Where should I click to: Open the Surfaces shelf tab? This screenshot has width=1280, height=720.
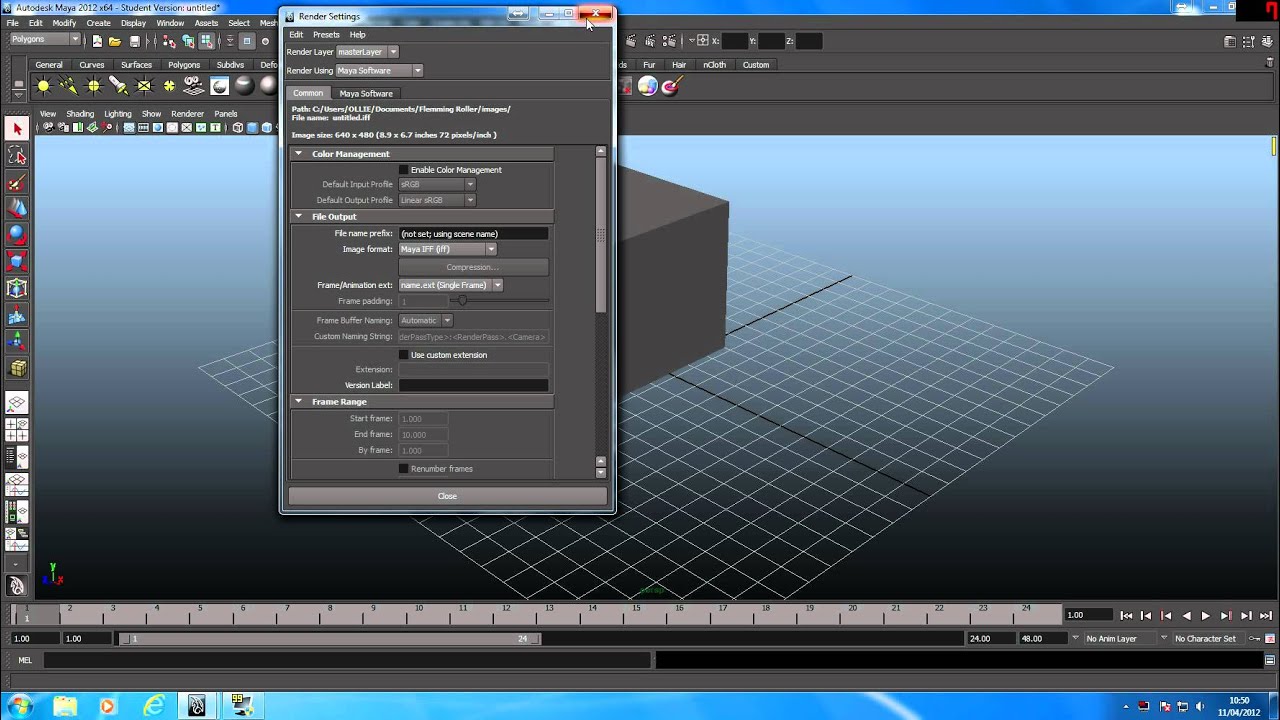point(136,65)
